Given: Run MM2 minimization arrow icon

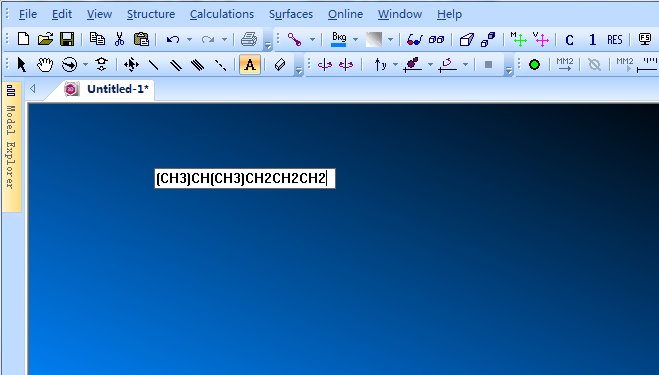Looking at the screenshot, I should coord(564,64).
